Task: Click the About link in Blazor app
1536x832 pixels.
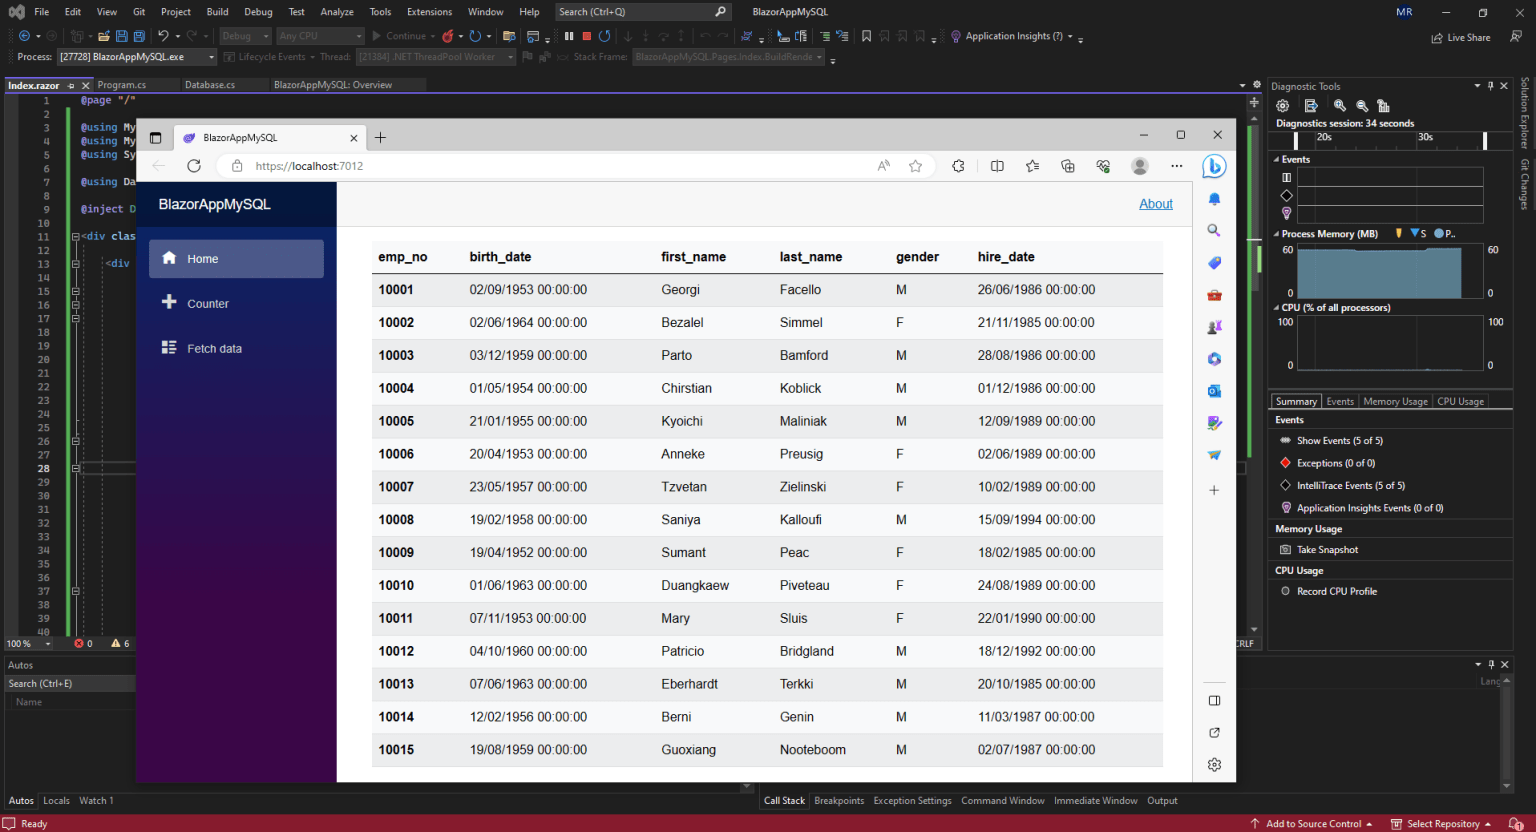Action: 1156,204
